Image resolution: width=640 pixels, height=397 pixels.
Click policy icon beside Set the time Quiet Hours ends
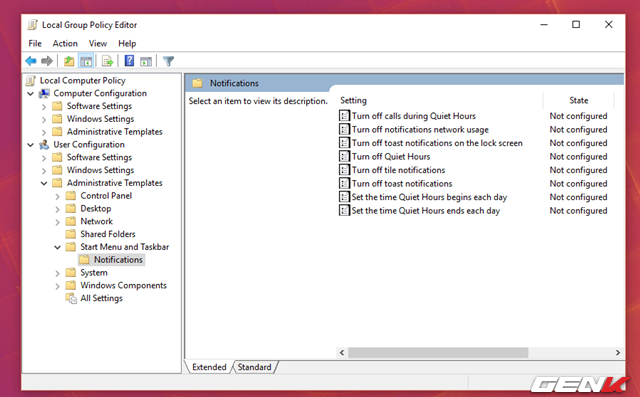[344, 211]
